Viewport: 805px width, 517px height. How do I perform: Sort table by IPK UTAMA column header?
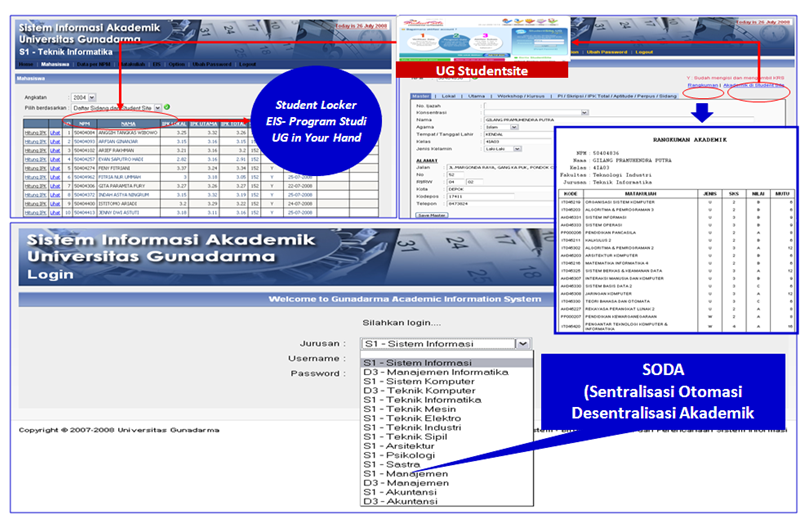click(204, 124)
